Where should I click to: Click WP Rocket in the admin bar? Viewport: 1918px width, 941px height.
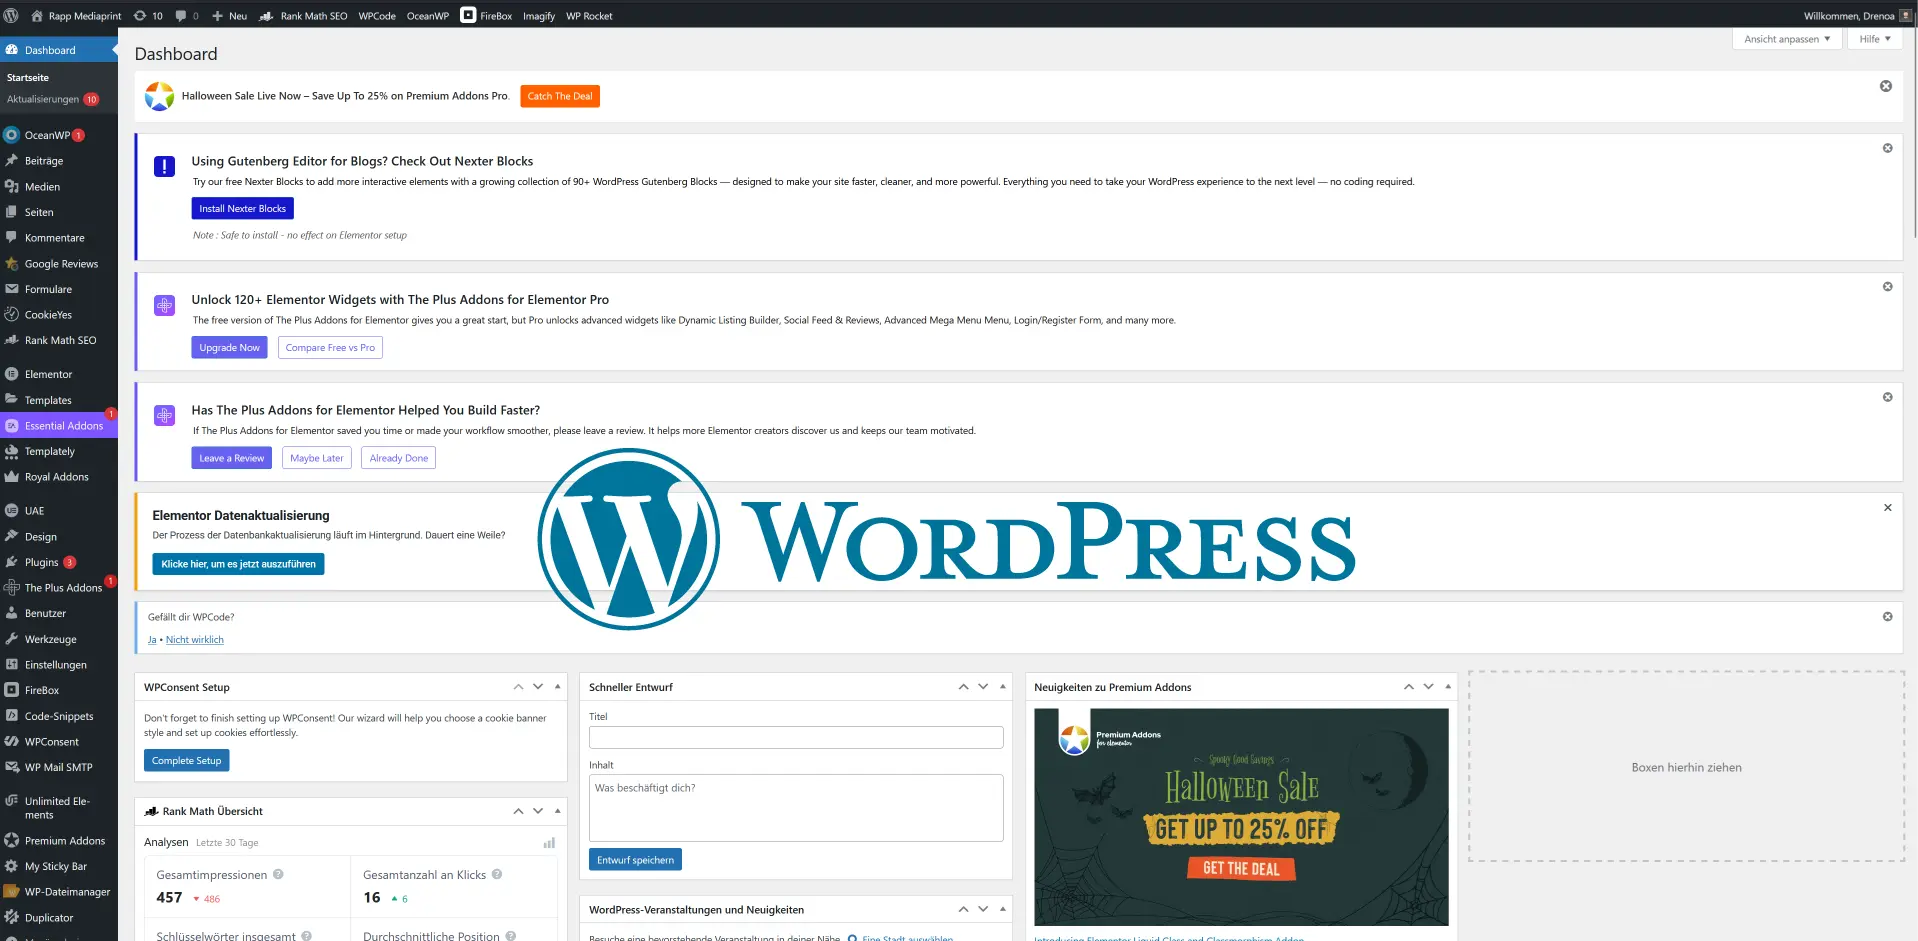point(589,15)
